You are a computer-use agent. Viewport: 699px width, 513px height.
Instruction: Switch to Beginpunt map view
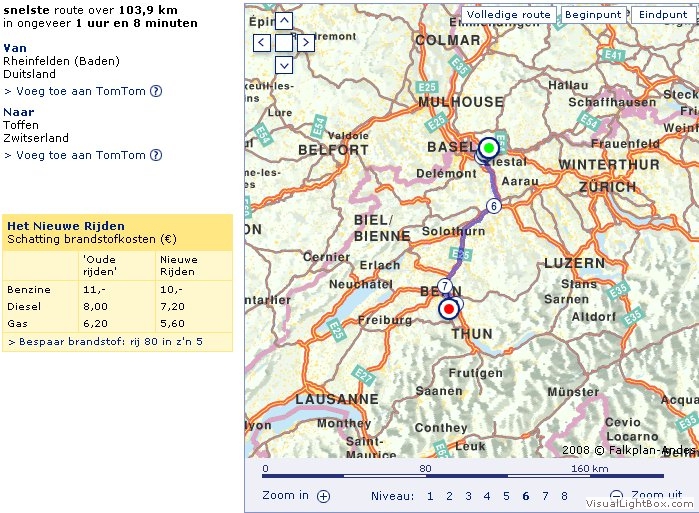pos(593,15)
